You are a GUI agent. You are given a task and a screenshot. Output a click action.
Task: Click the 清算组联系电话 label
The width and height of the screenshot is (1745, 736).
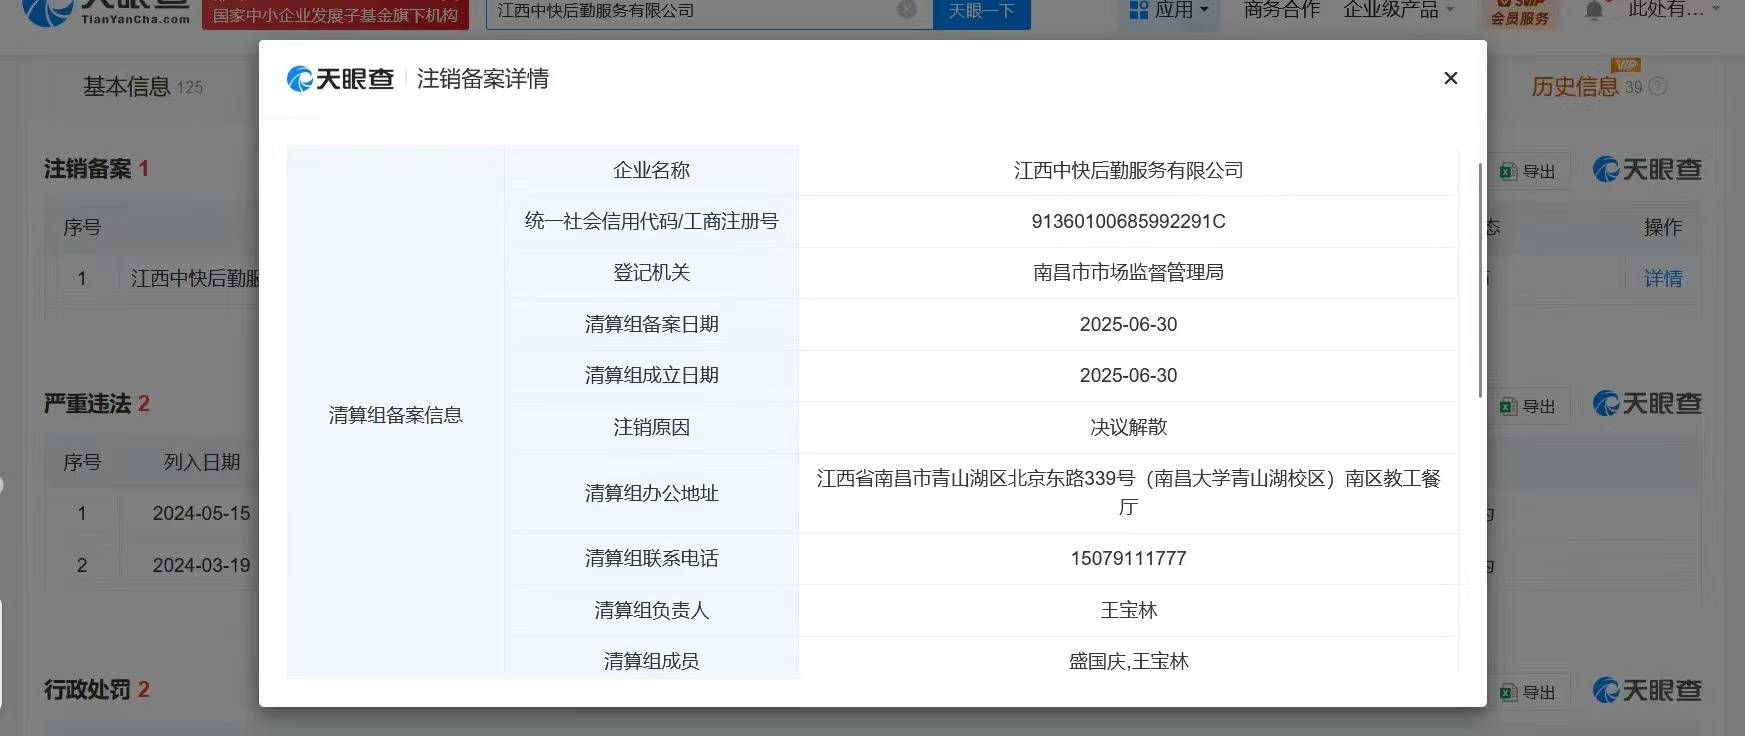[x=652, y=558]
